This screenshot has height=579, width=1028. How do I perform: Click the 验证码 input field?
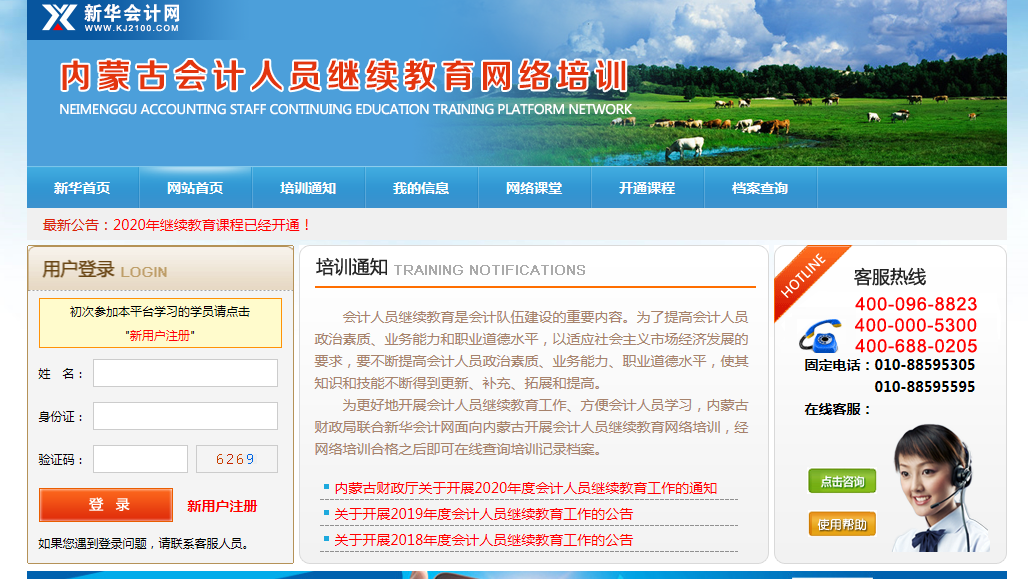[x=140, y=459]
